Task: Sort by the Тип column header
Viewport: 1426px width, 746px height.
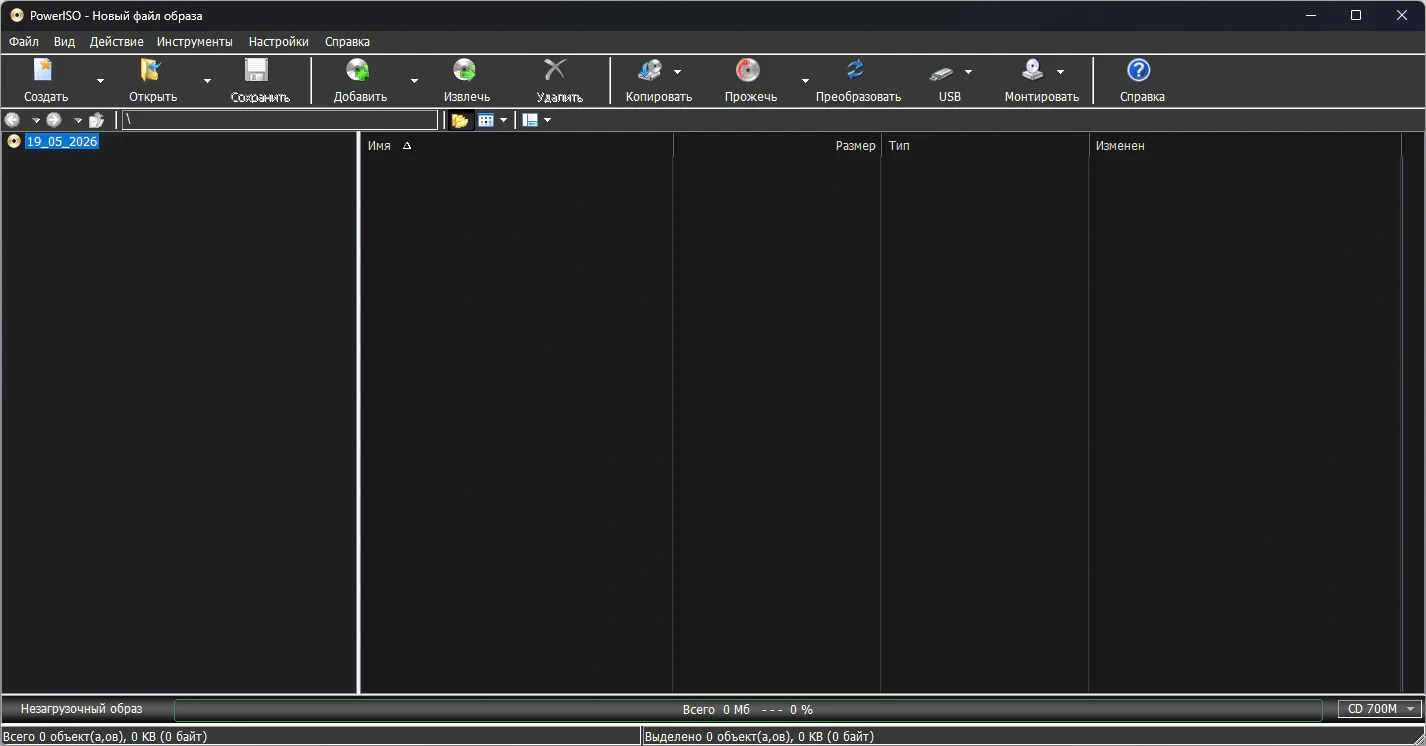Action: (985, 146)
